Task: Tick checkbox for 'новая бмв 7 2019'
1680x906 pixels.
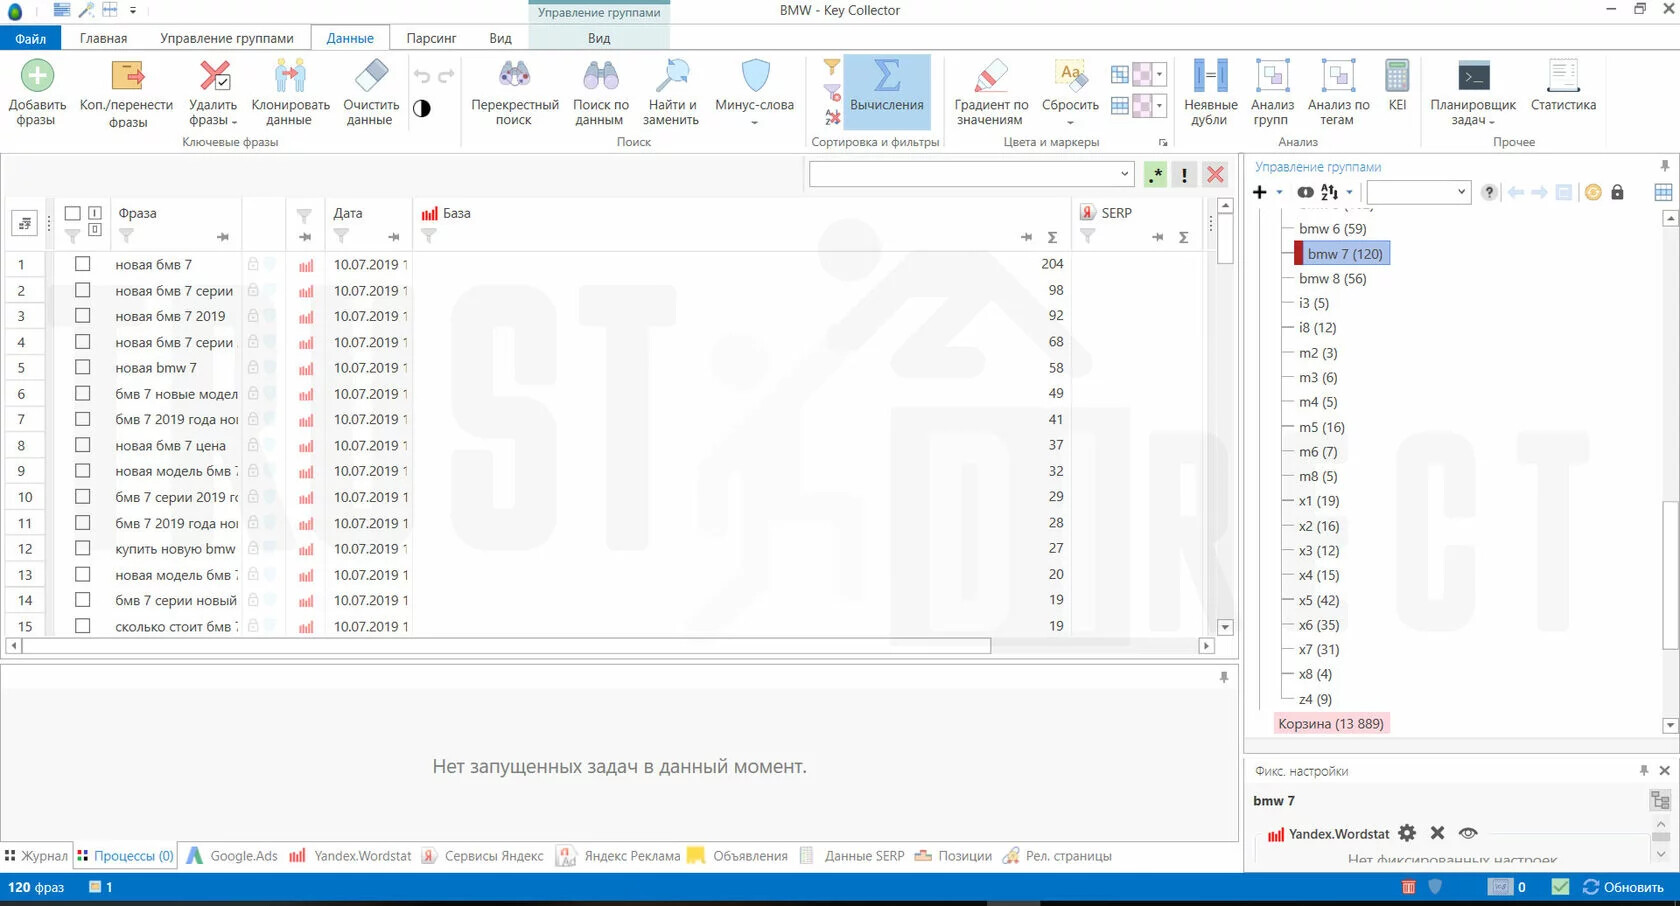Action: point(83,316)
